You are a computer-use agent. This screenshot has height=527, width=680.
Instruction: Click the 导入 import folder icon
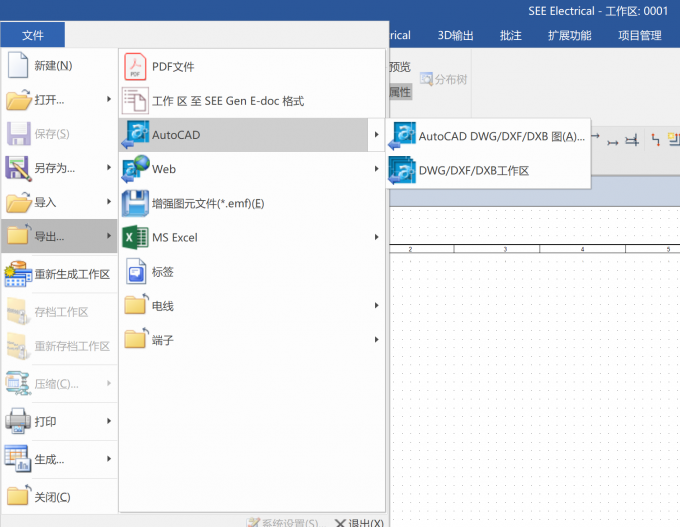coord(19,202)
